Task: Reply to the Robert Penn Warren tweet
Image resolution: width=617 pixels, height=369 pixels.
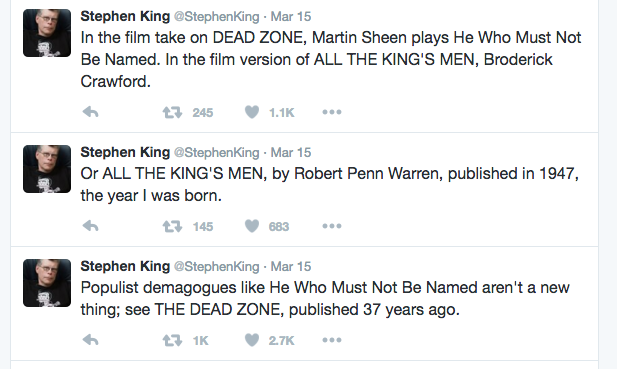Action: [91, 226]
